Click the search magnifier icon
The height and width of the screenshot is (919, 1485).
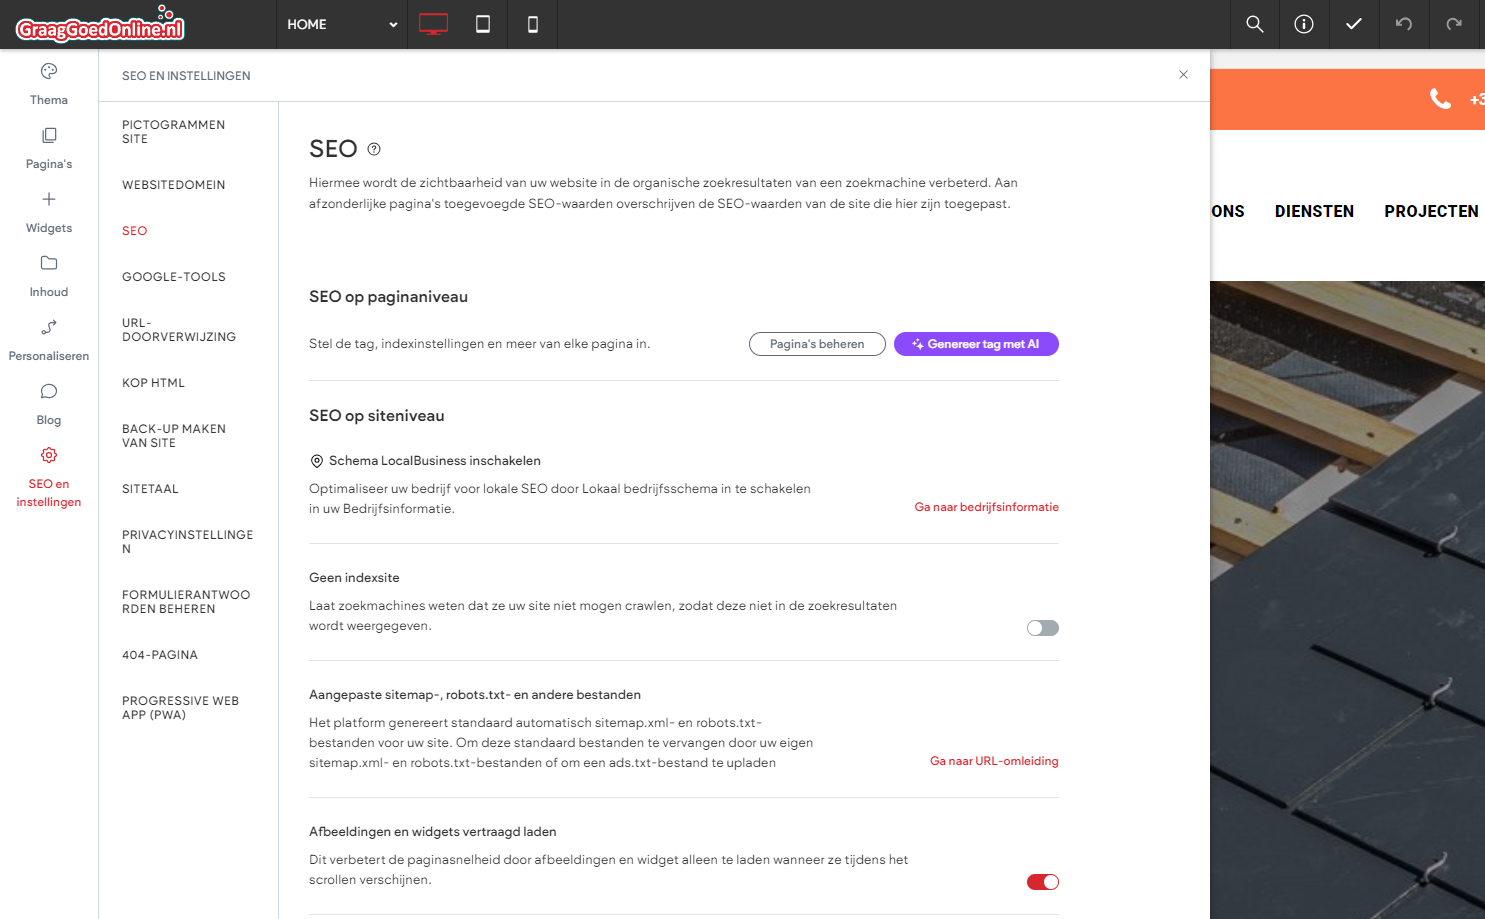(1254, 24)
